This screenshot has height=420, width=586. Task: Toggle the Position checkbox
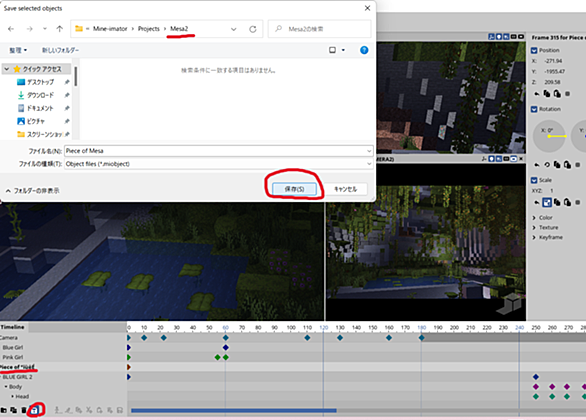pos(534,50)
